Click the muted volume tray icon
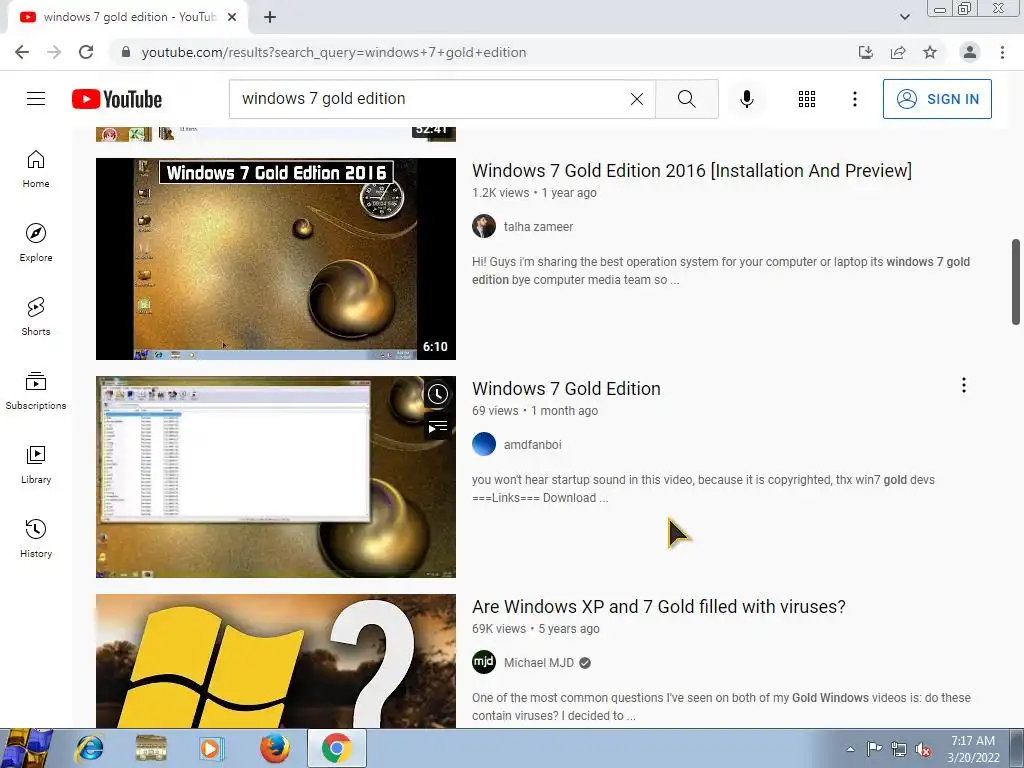This screenshot has height=768, width=1024. coord(923,749)
